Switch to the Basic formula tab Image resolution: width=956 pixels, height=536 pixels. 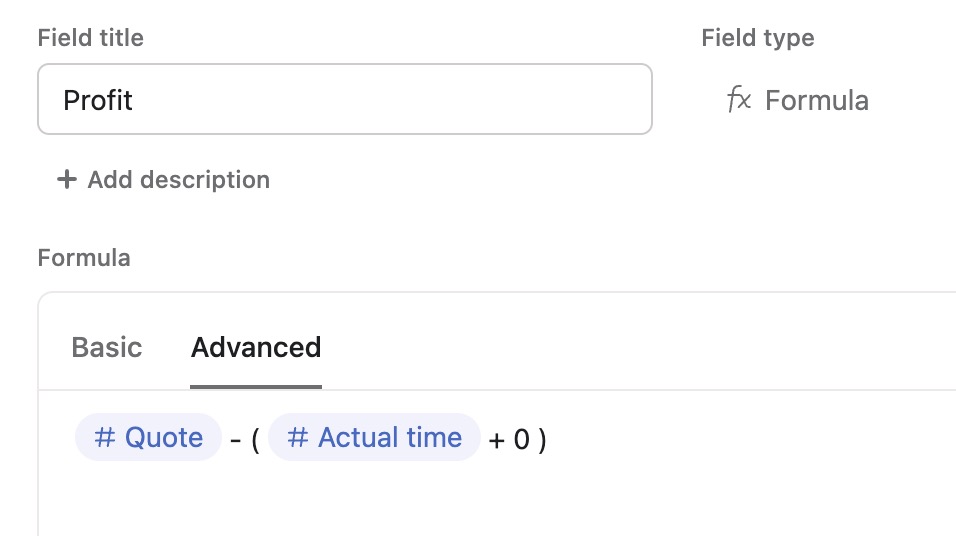pos(107,348)
